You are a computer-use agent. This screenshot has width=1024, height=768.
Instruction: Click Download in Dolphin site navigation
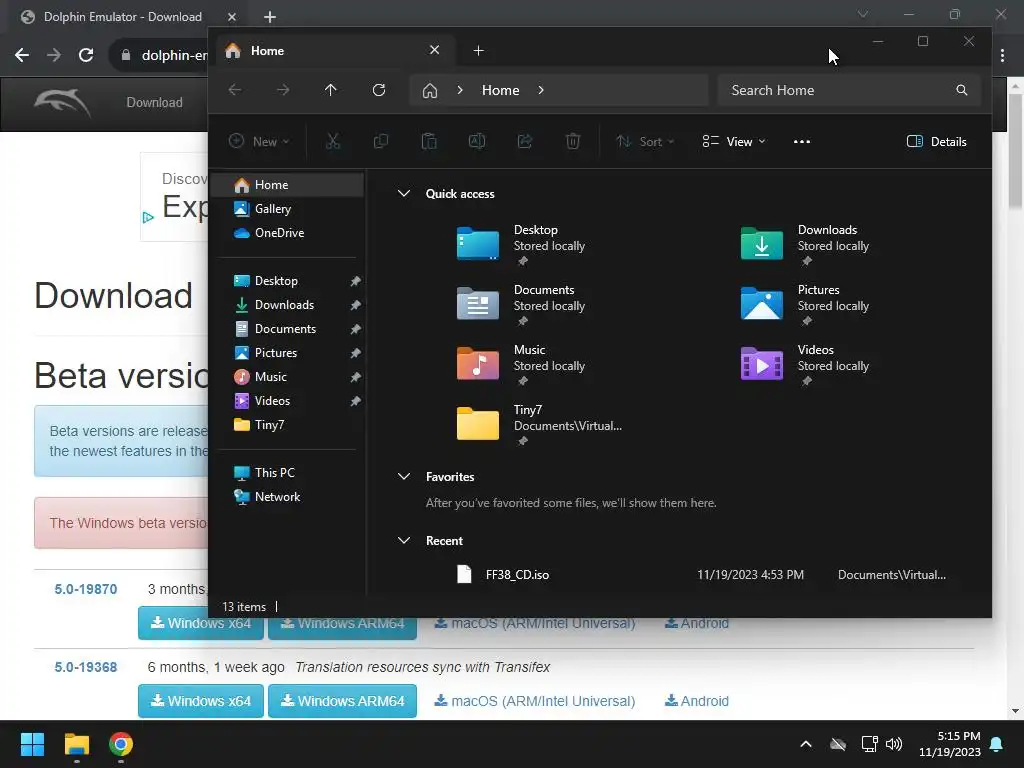[154, 103]
